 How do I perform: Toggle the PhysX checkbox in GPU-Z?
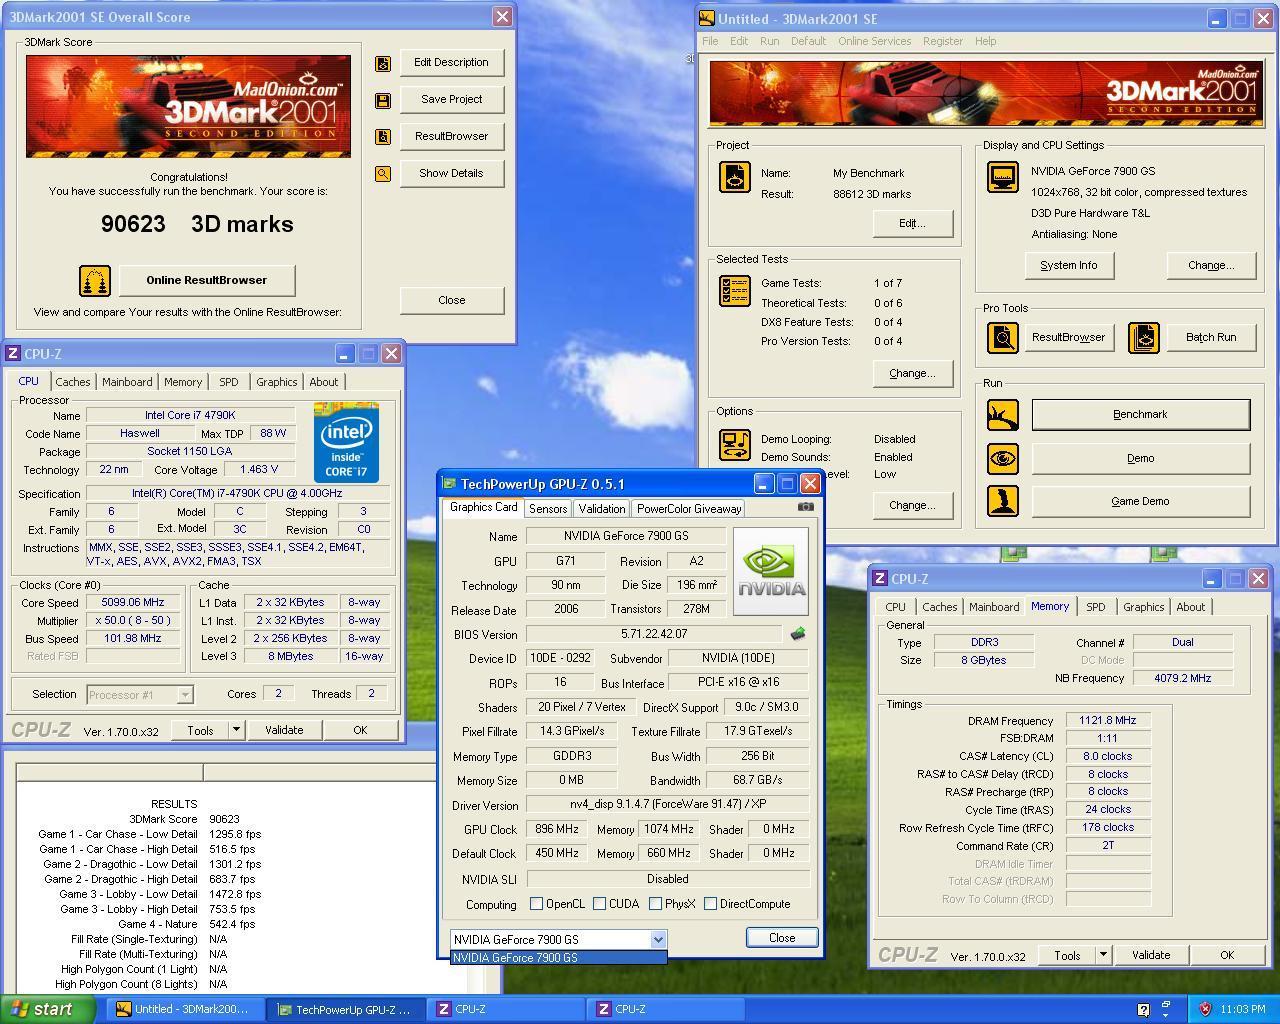point(656,904)
